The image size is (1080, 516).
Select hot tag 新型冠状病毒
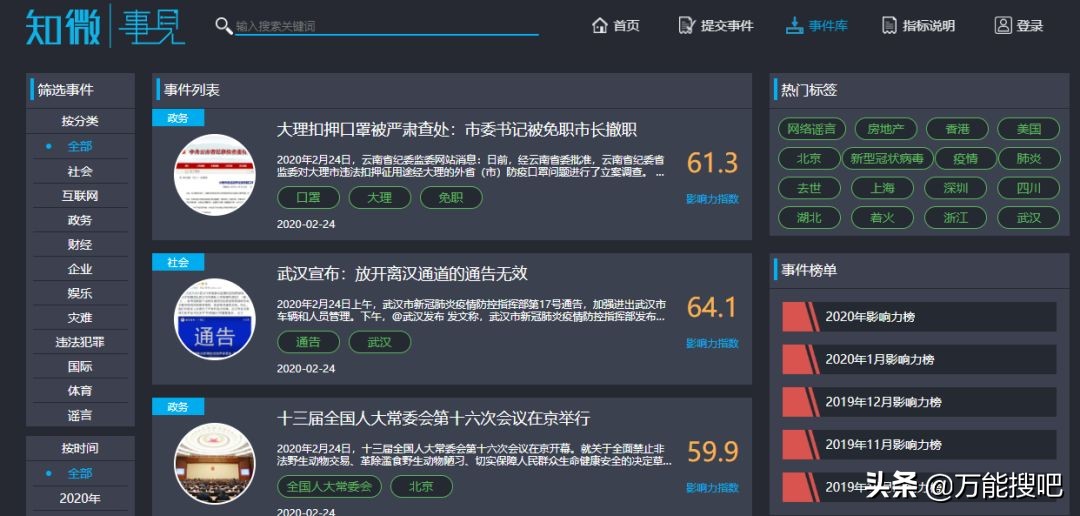887,158
